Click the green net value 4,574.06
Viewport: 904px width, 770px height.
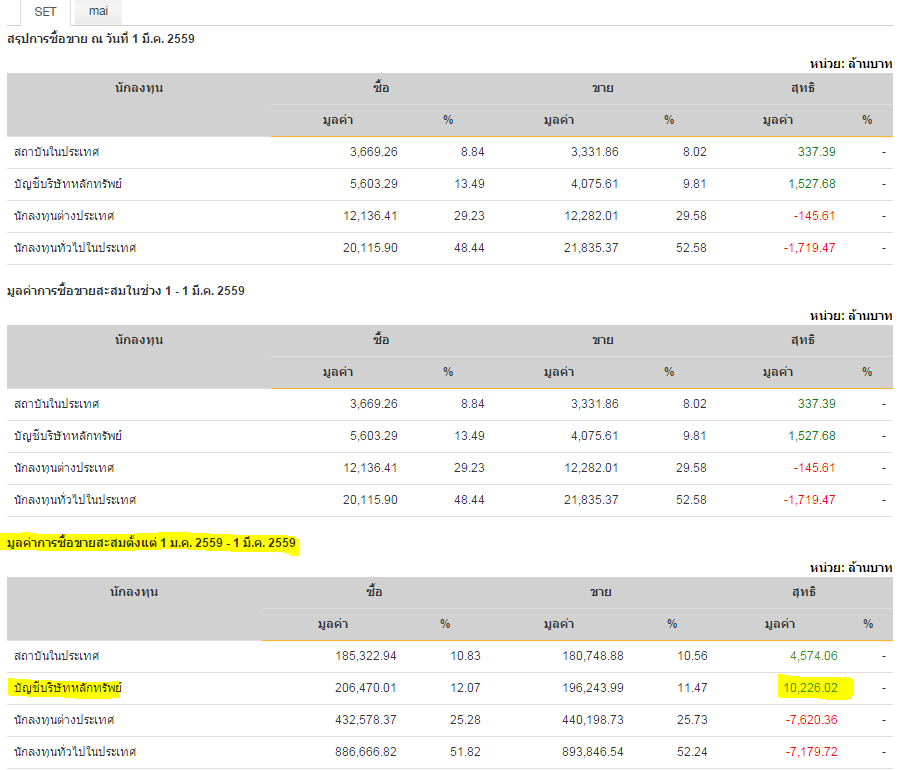(813, 656)
